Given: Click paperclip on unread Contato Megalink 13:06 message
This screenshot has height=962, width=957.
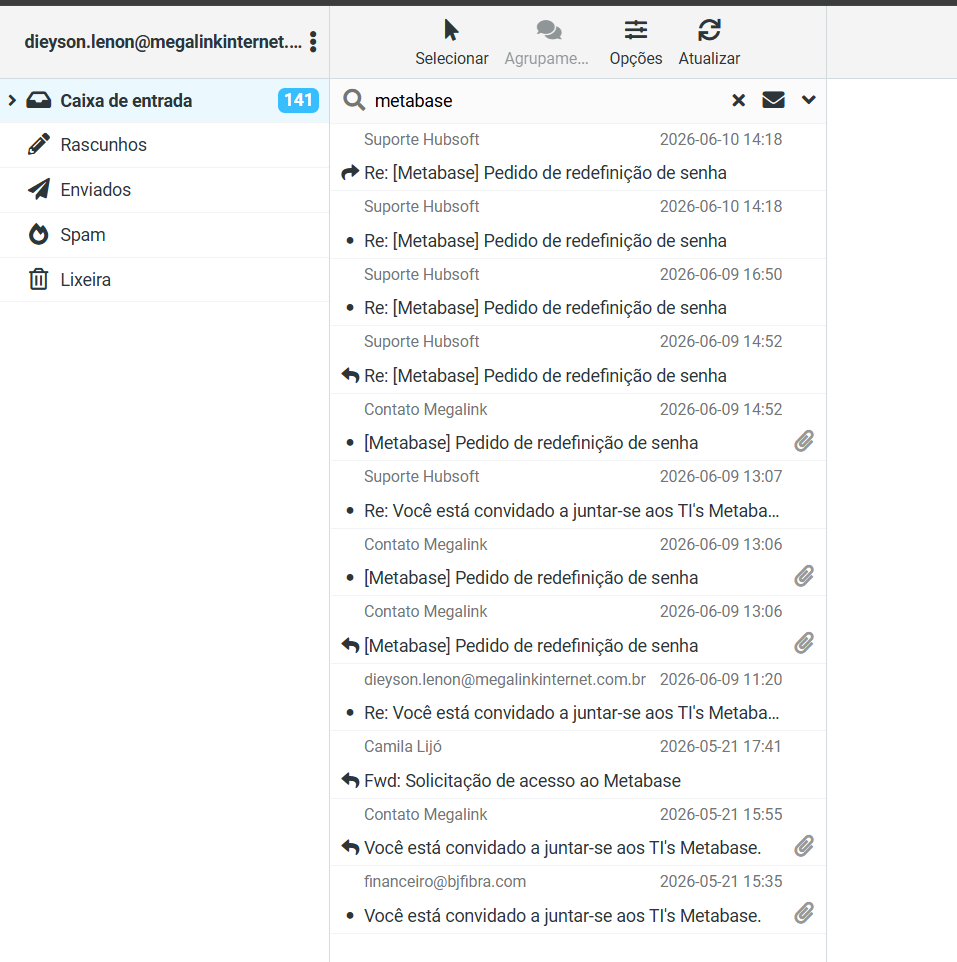Looking at the screenshot, I should click(804, 576).
